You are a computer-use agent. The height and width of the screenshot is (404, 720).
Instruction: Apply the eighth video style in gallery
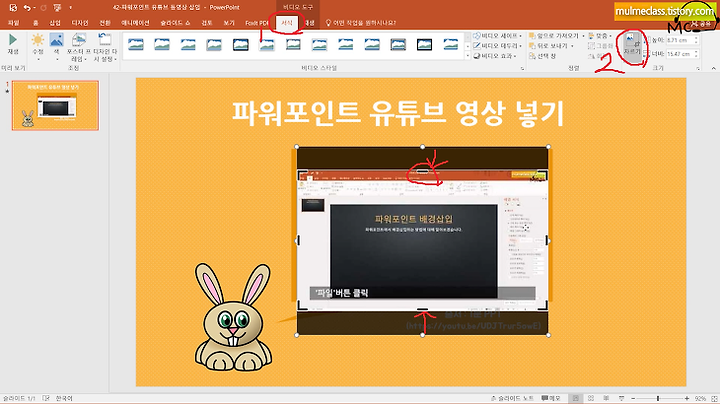[319, 44]
